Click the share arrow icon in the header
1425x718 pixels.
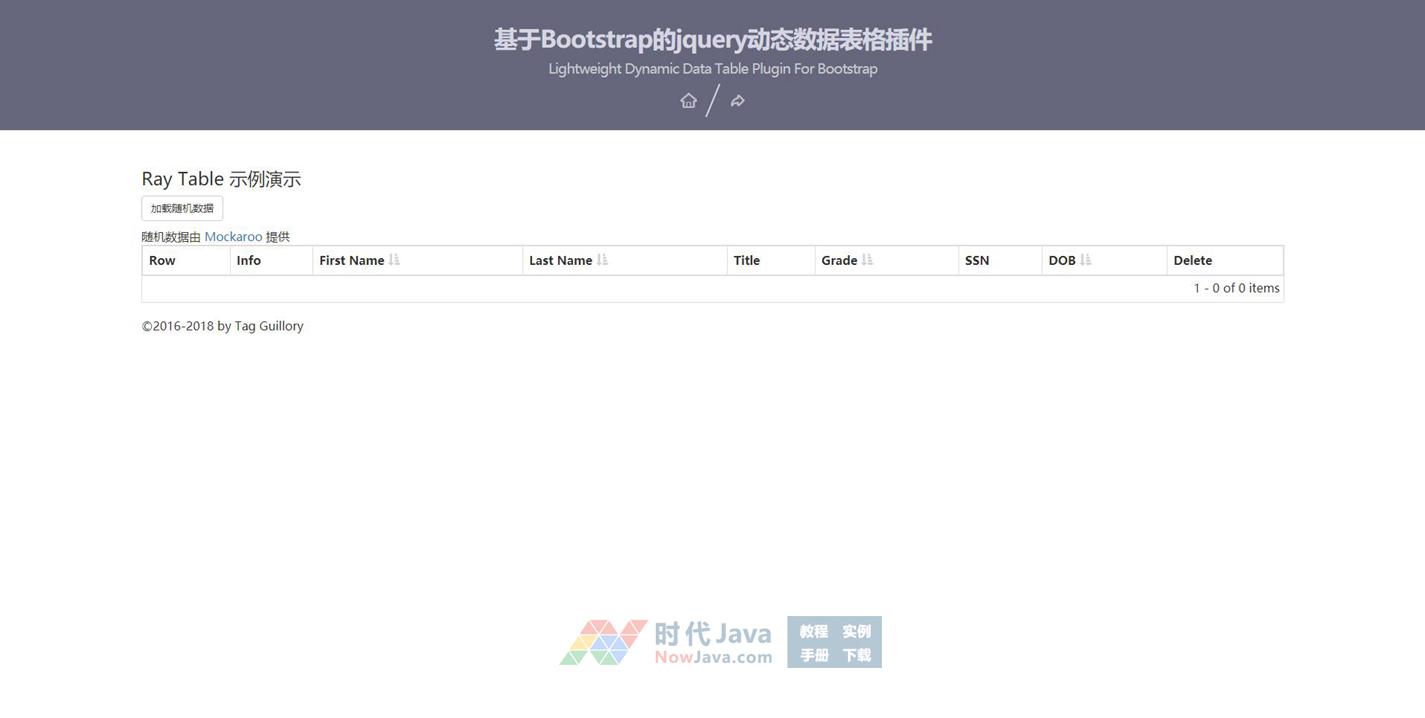737,100
